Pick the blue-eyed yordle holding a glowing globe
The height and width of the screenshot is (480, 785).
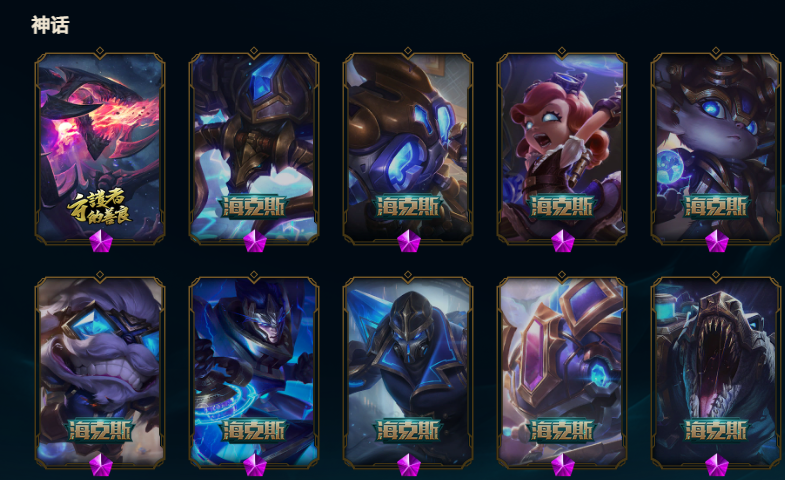(x=716, y=148)
